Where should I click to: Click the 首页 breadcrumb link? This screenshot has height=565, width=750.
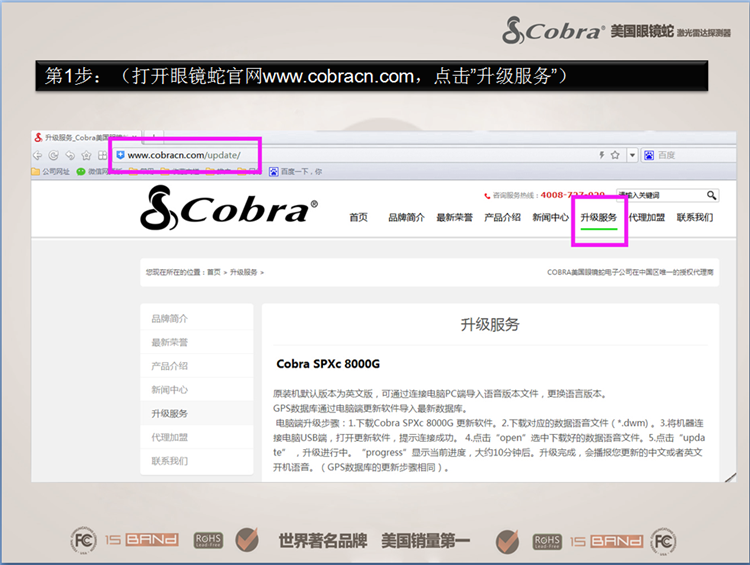coord(214,272)
